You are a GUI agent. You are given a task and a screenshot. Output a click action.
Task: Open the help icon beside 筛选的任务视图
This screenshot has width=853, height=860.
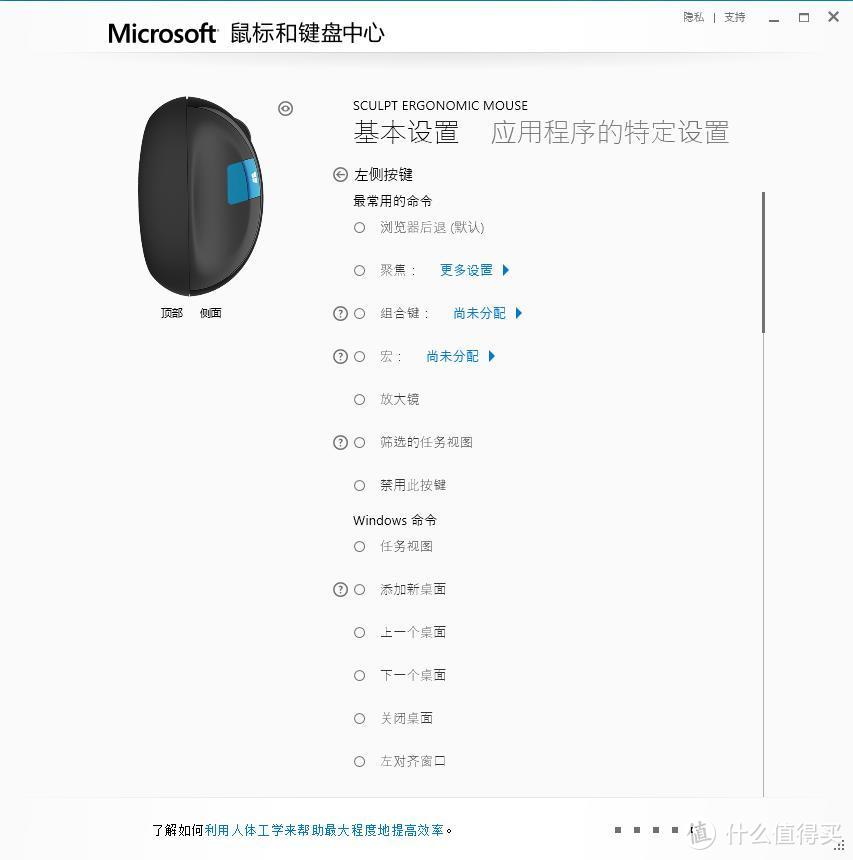coord(340,442)
